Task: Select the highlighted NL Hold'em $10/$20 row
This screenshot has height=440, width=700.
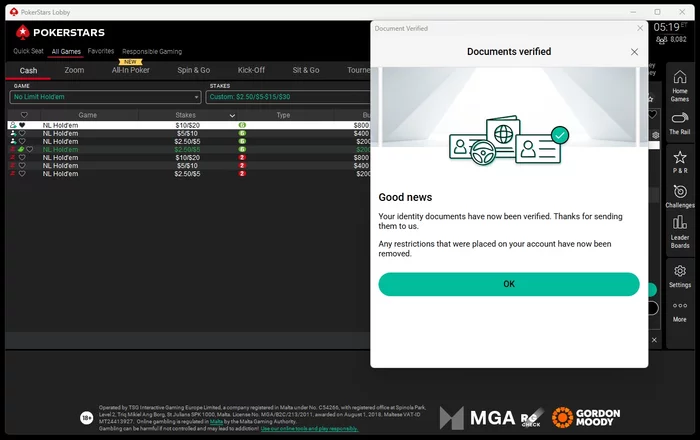Action: coord(189,125)
